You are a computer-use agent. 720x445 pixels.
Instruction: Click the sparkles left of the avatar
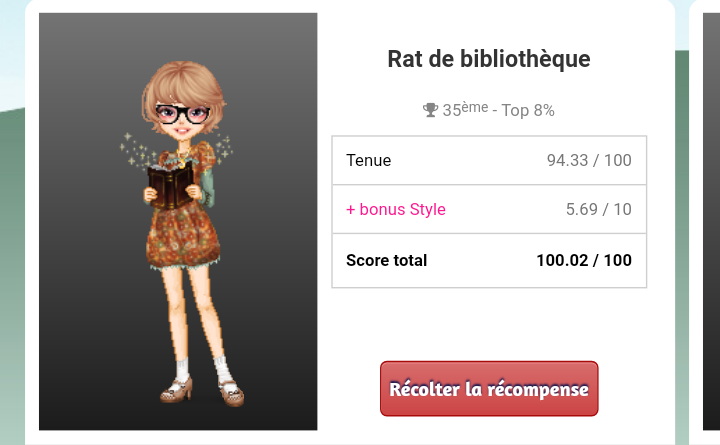[136, 150]
